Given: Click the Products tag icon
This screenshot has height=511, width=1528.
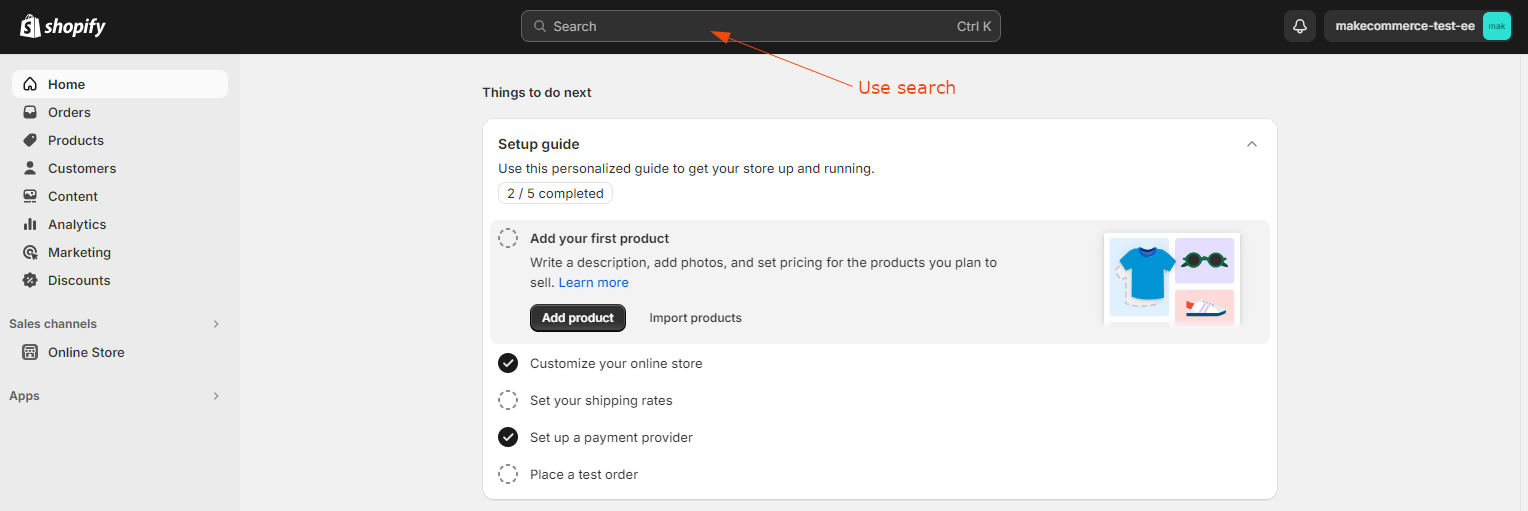Looking at the screenshot, I should (30, 141).
